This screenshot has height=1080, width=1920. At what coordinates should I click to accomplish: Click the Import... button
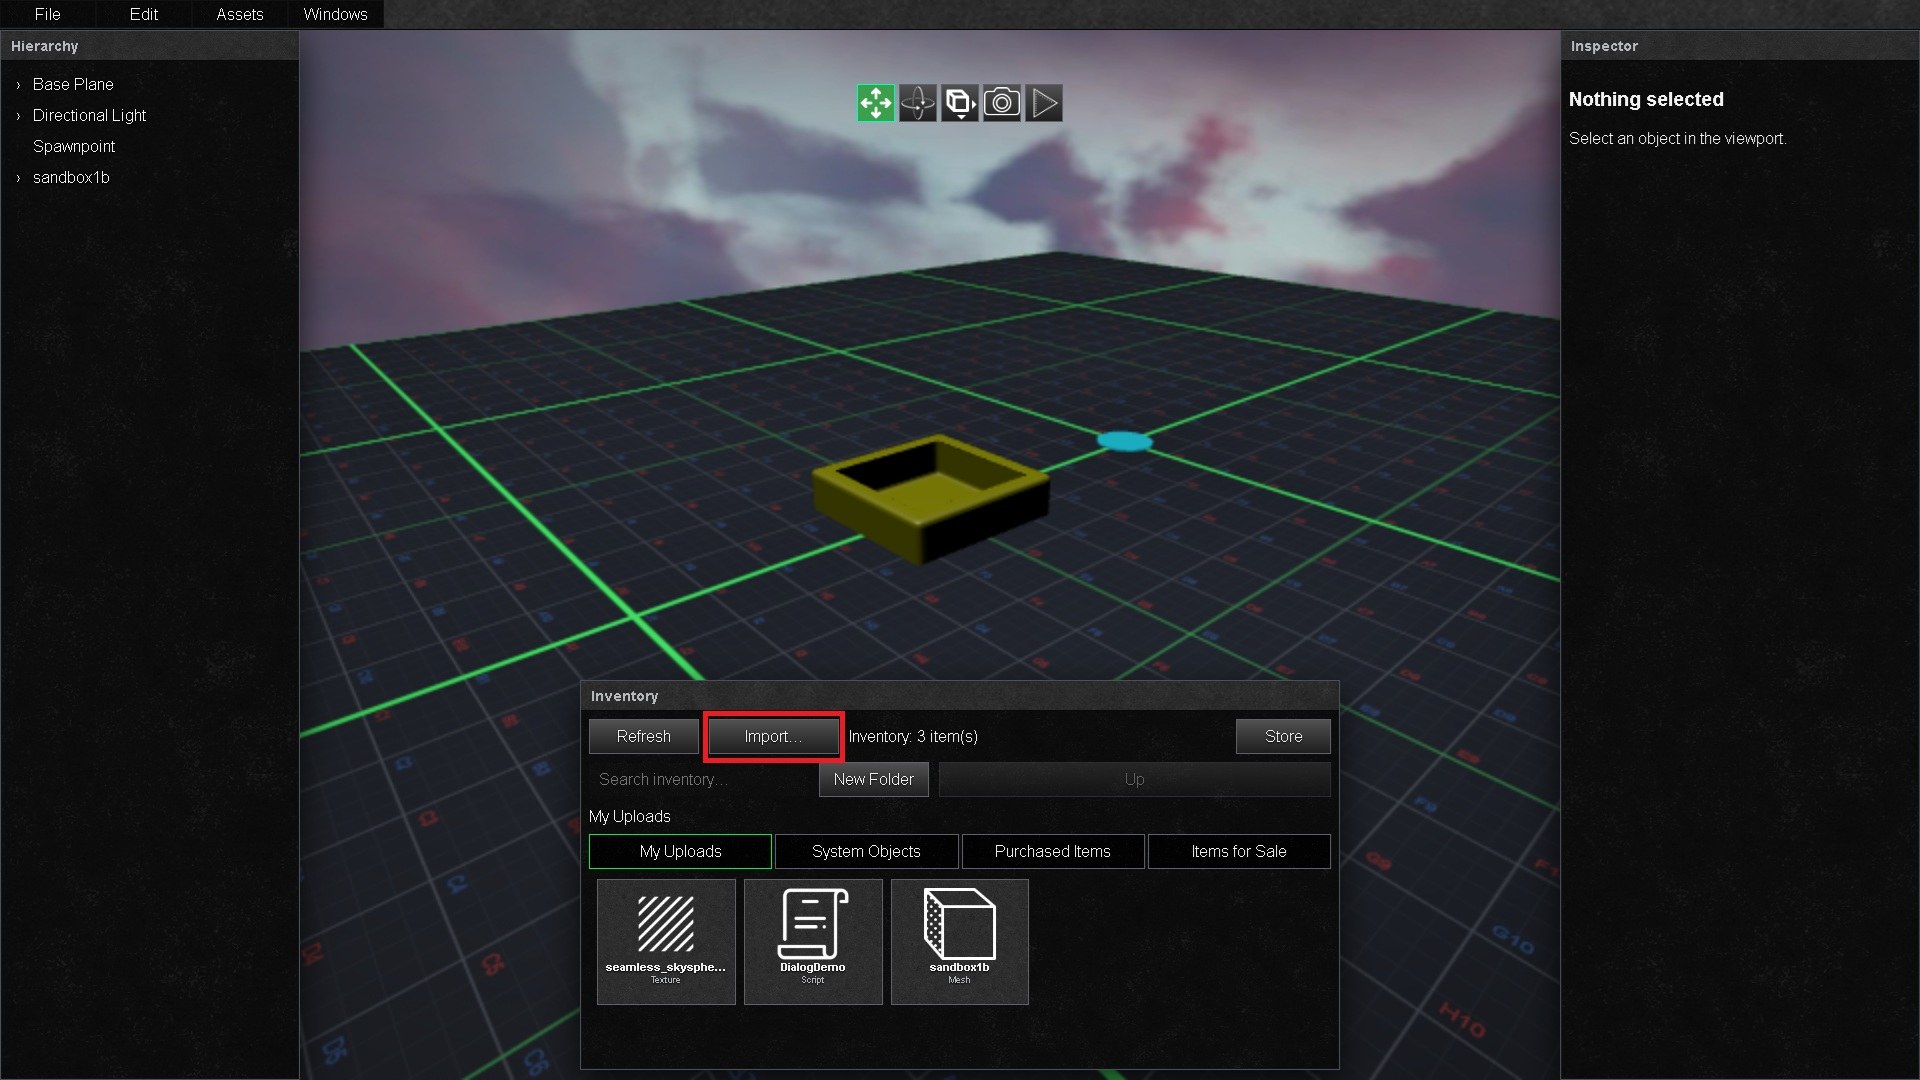pos(773,736)
